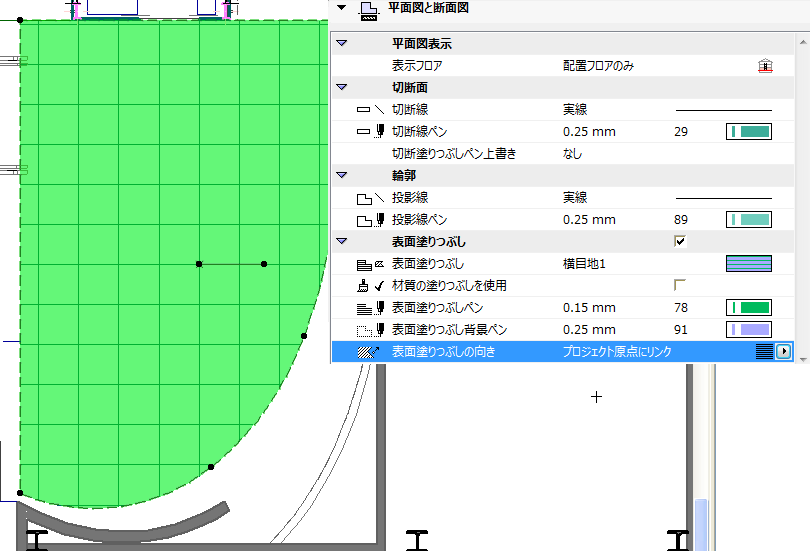Image resolution: width=810 pixels, height=551 pixels.
Task: Click the settings list scroll down arrow
Action: tap(803, 359)
